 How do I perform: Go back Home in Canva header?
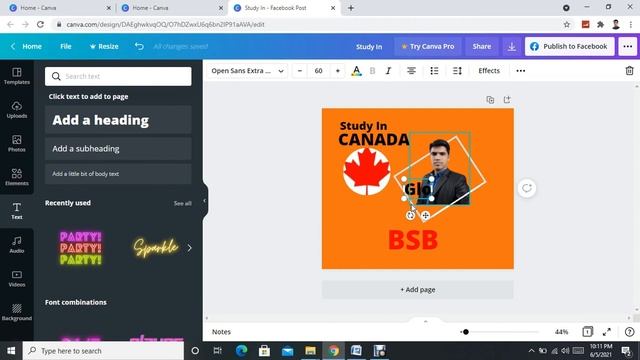pyautogui.click(x=27, y=47)
